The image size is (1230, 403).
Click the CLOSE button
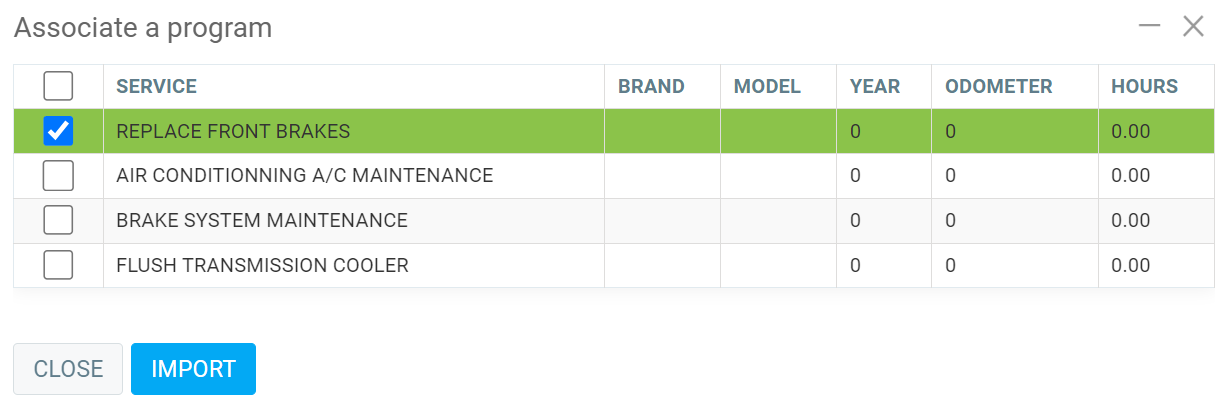click(68, 369)
